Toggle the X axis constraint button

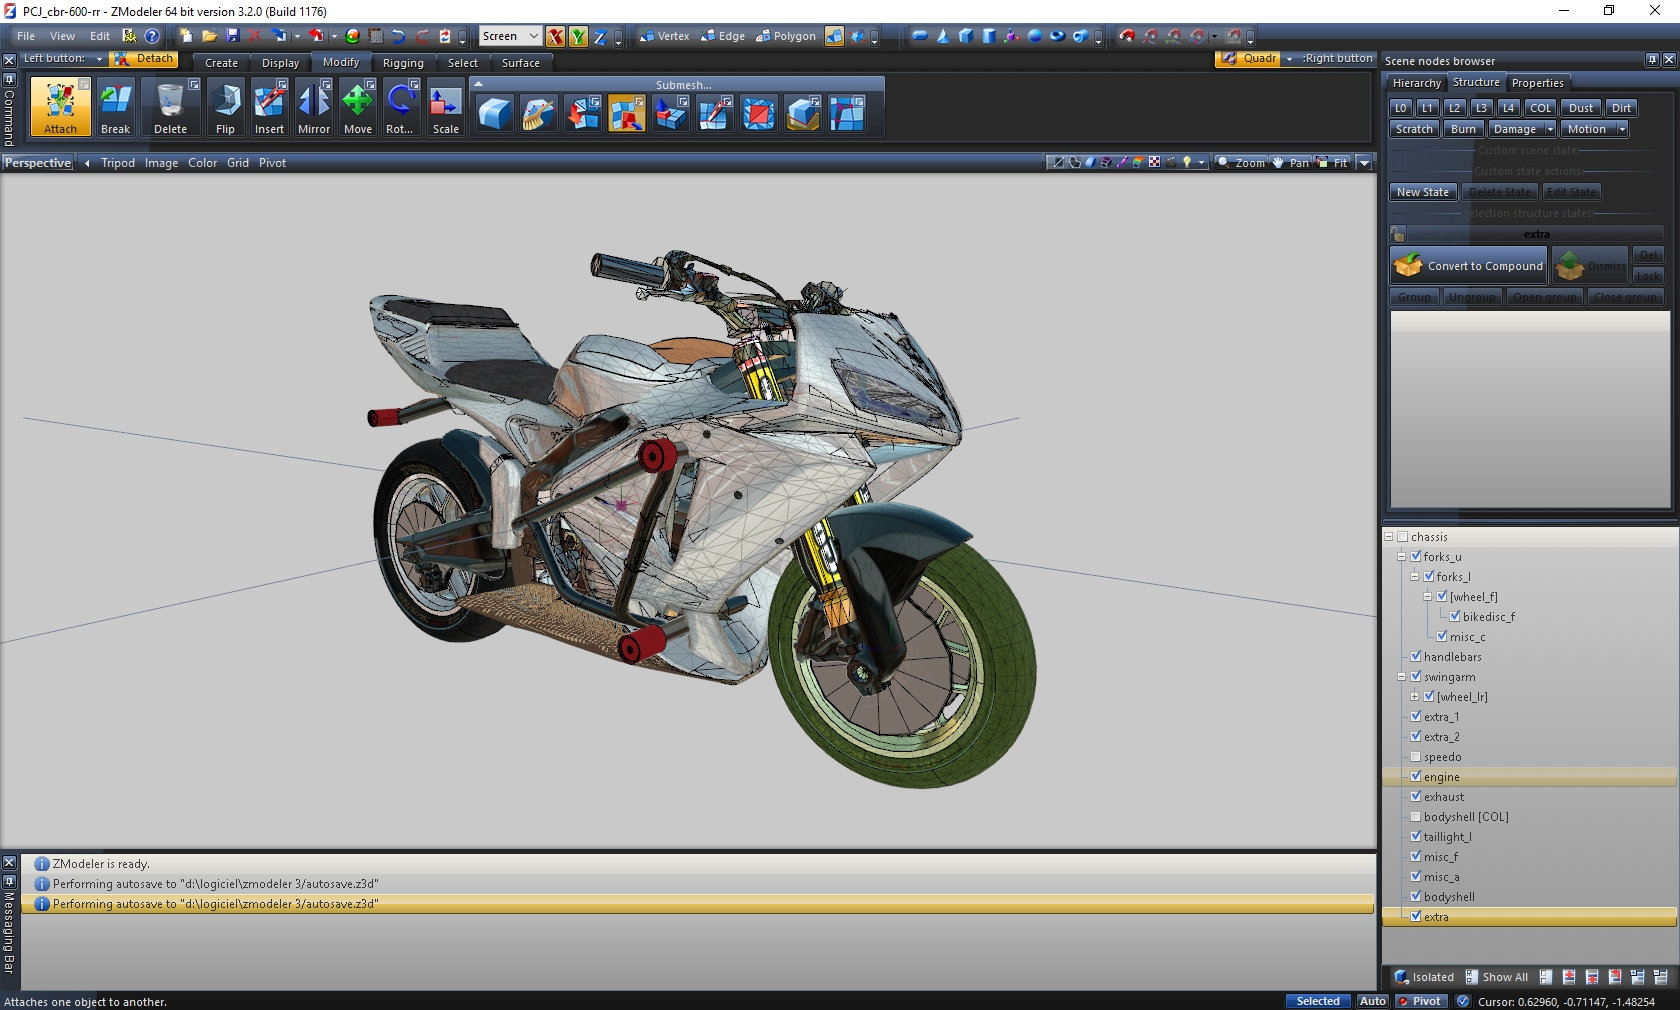(x=555, y=37)
